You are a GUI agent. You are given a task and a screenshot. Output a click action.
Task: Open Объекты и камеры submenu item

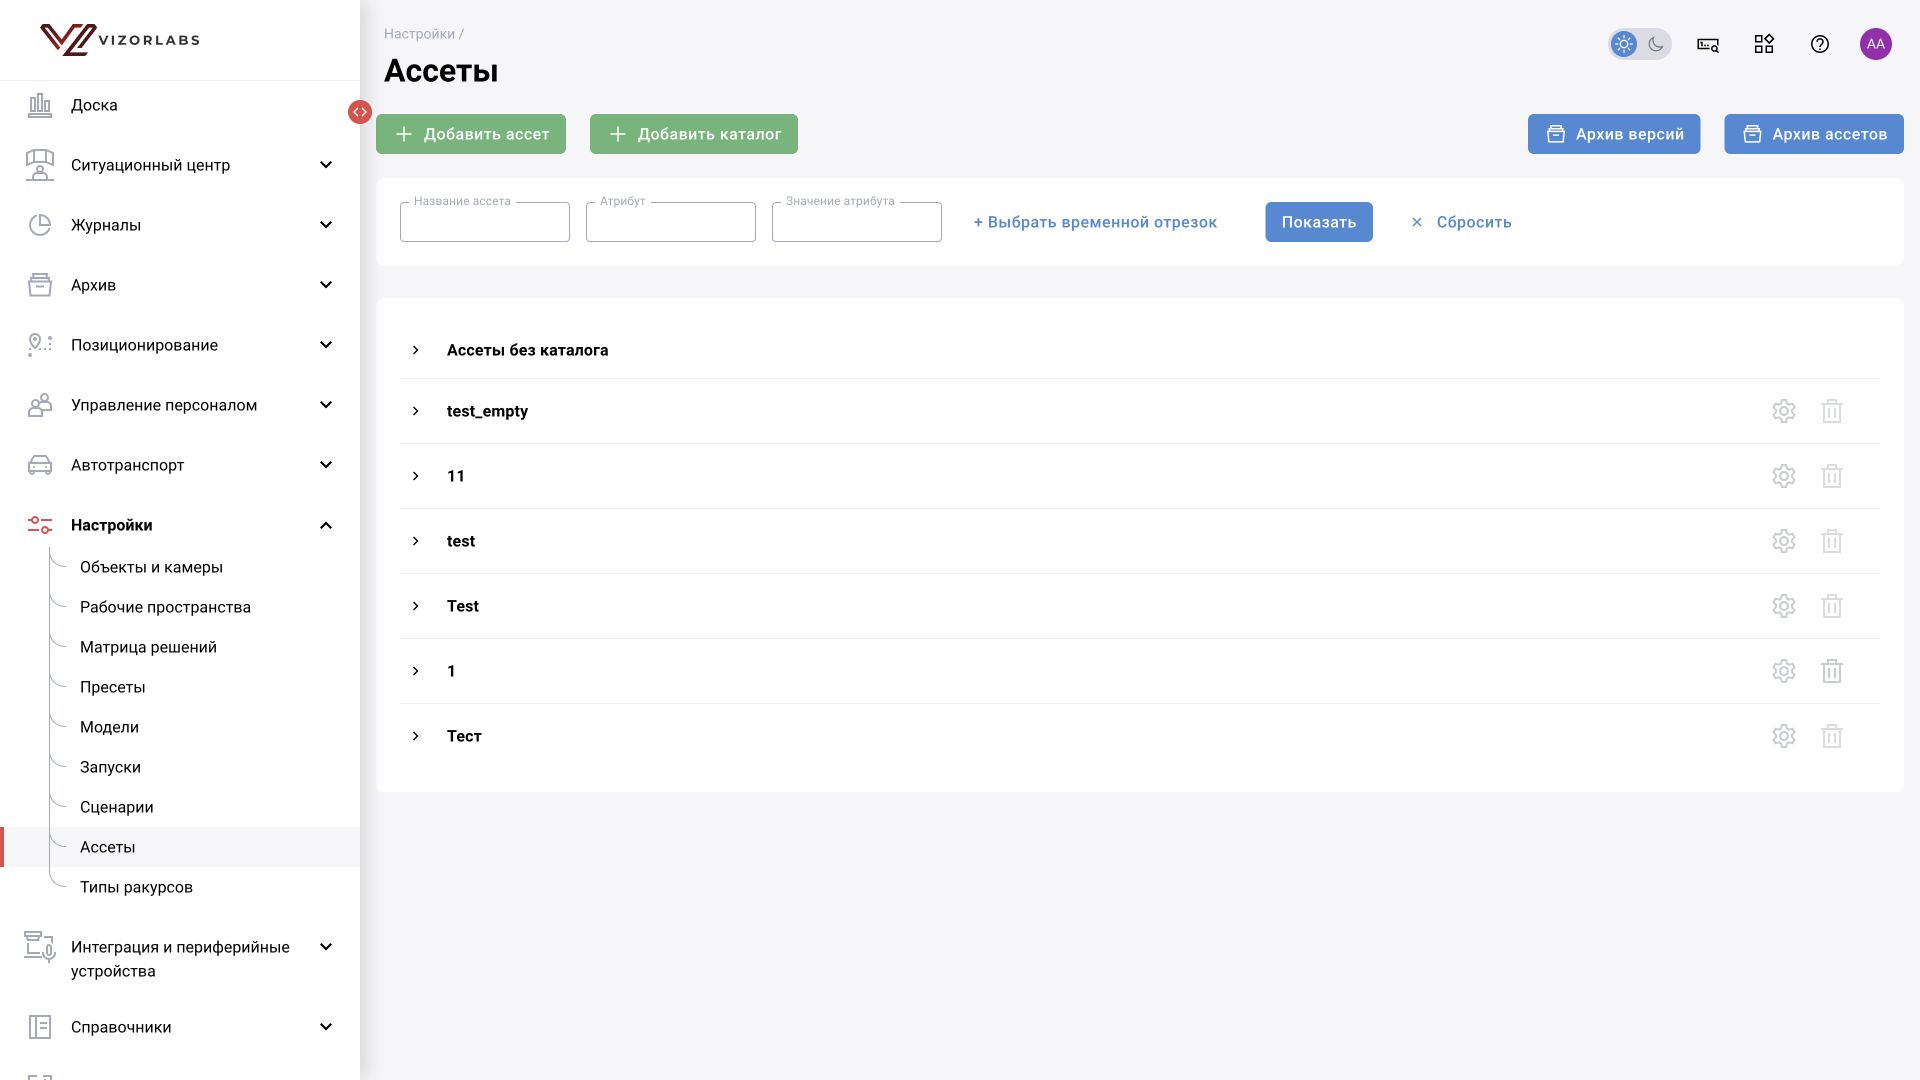tap(151, 567)
